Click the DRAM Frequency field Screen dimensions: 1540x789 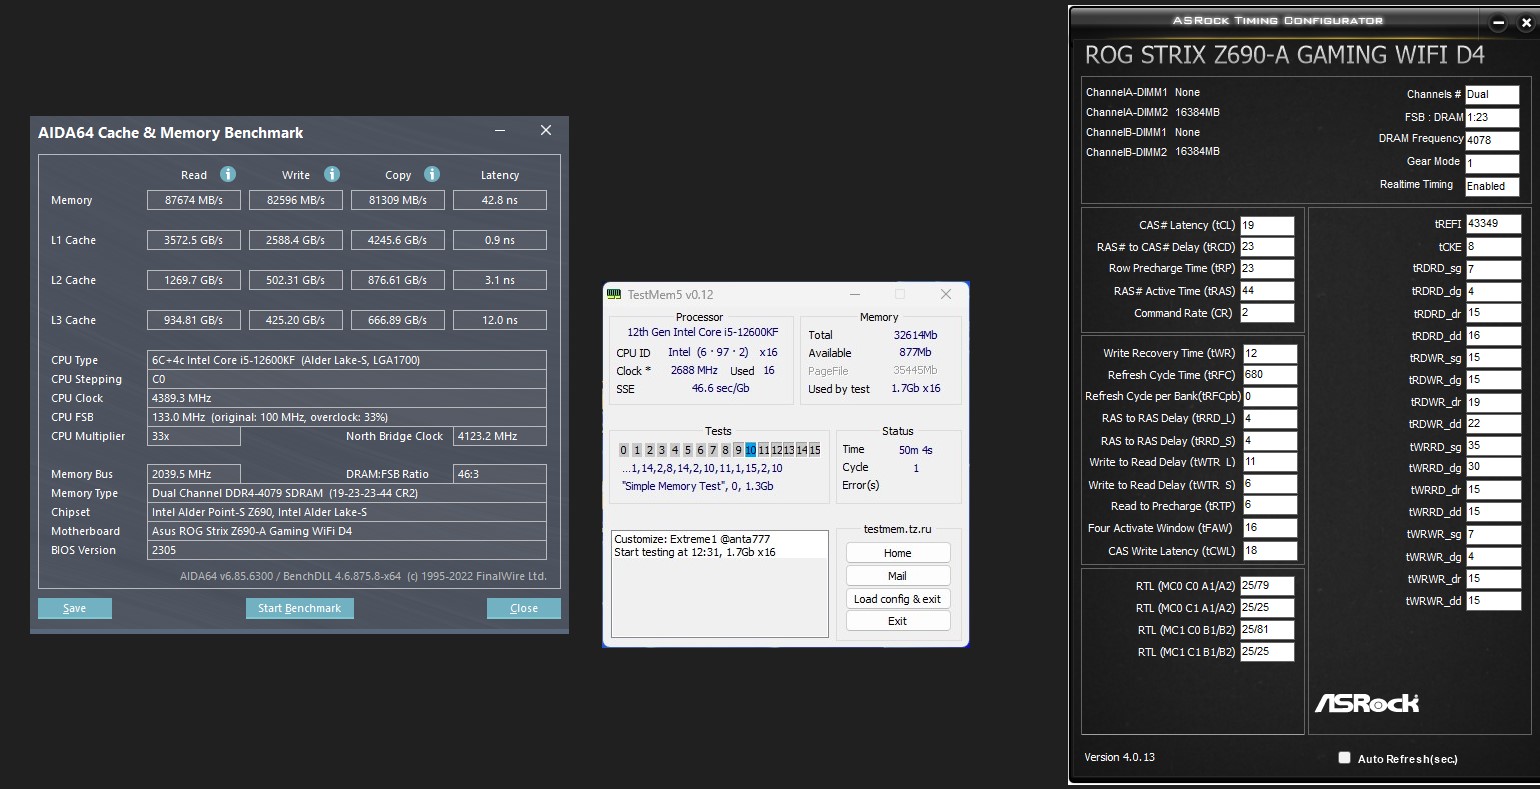point(1492,140)
